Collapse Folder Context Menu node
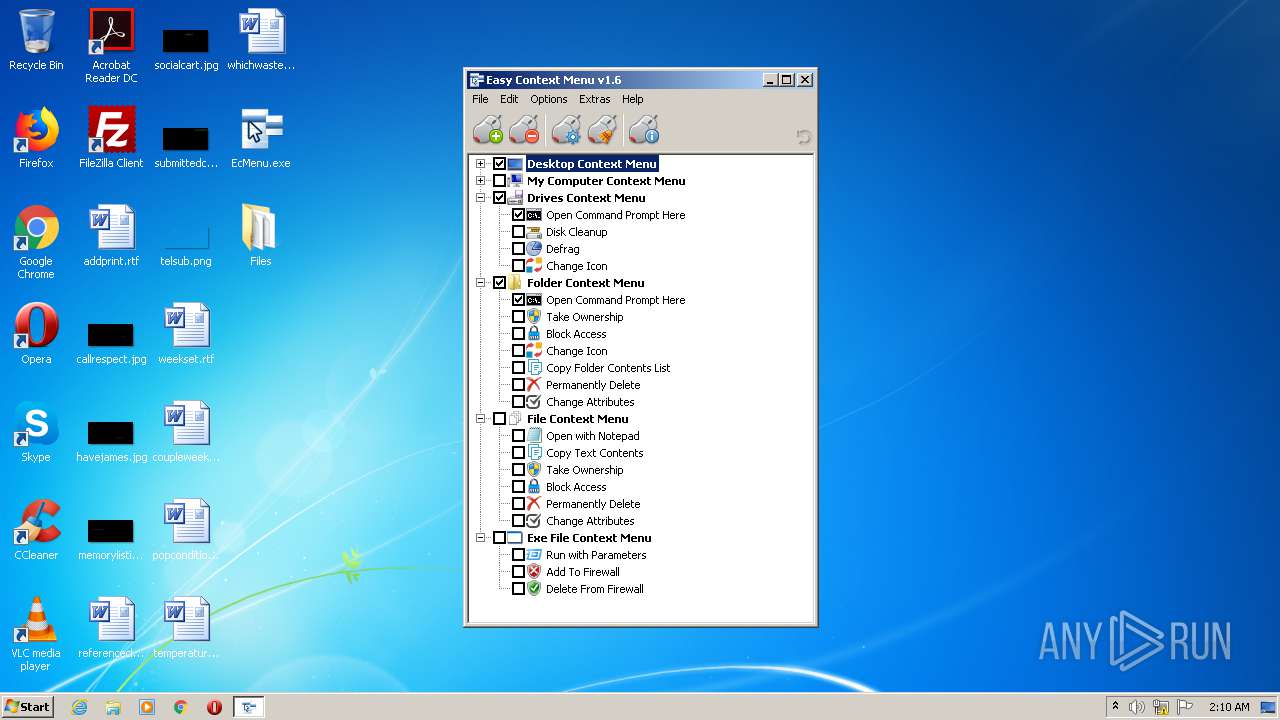Viewport: 1280px width, 720px height. click(481, 283)
